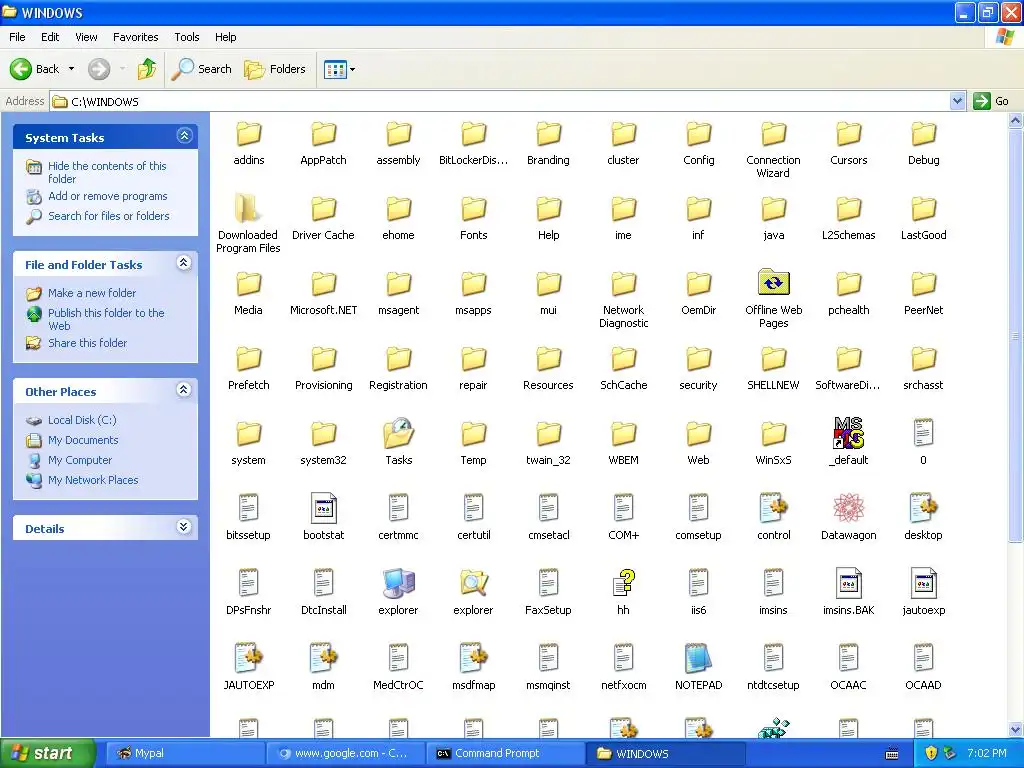Open the Back history dropdown arrow
This screenshot has height=768, width=1024.
click(x=71, y=69)
